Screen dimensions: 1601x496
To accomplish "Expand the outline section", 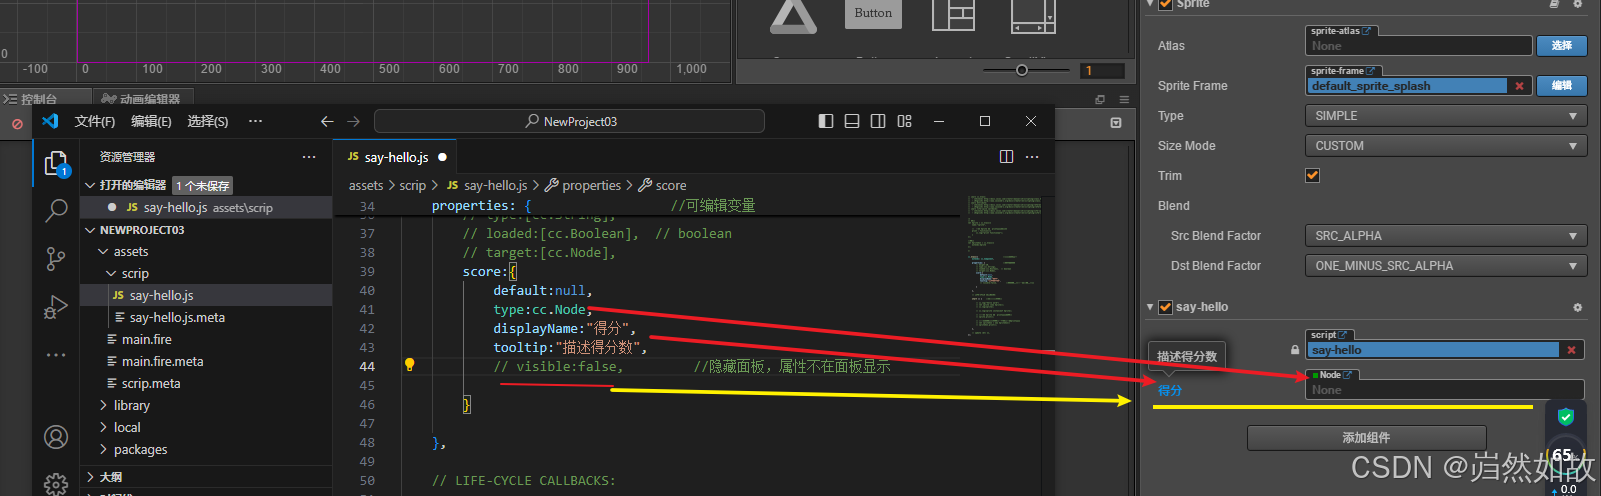I will click(91, 477).
